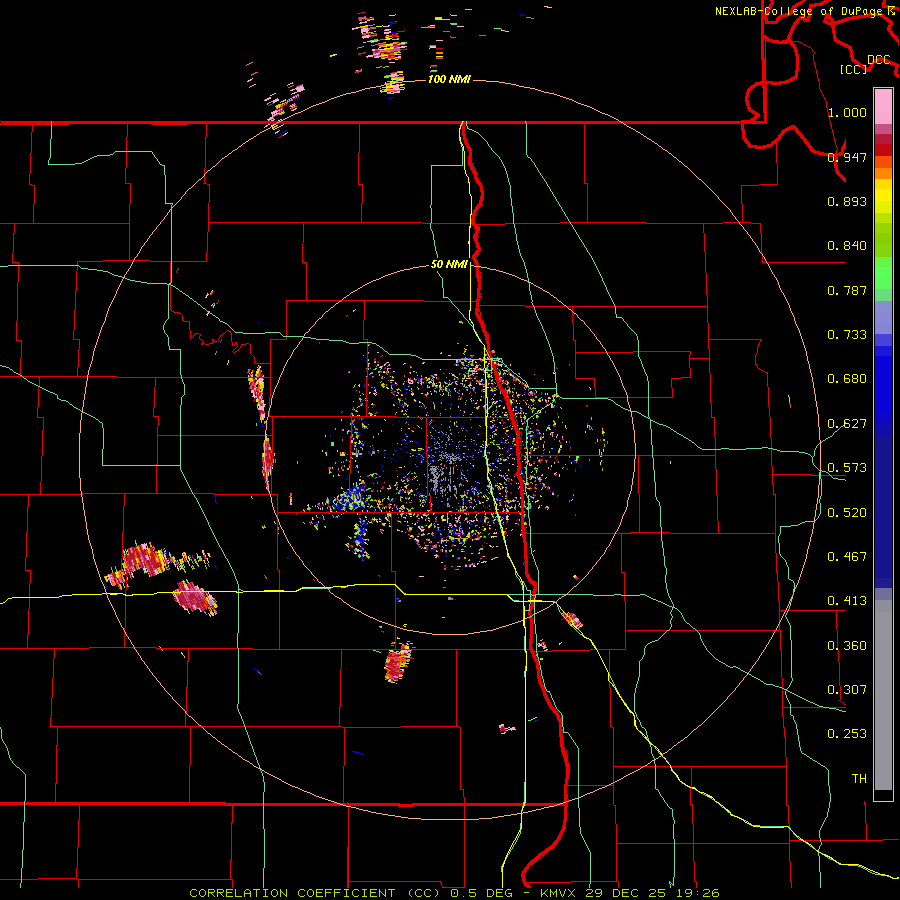Click the 50 NMI range ring label
The height and width of the screenshot is (900, 900).
pos(449,265)
